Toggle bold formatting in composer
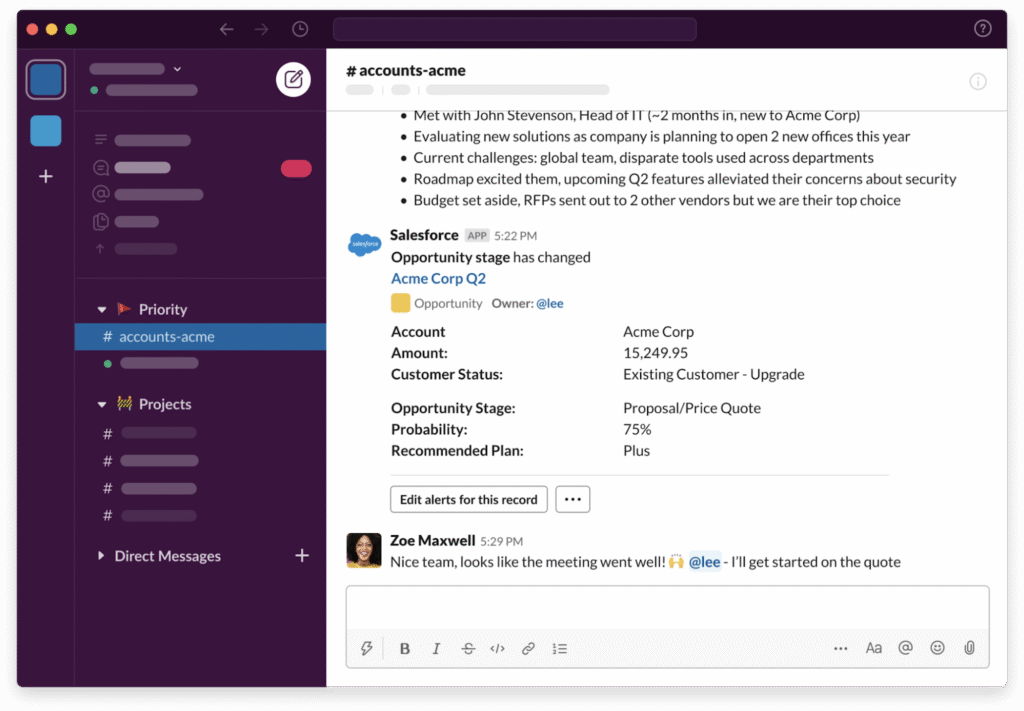This screenshot has height=711, width=1024. [x=405, y=648]
